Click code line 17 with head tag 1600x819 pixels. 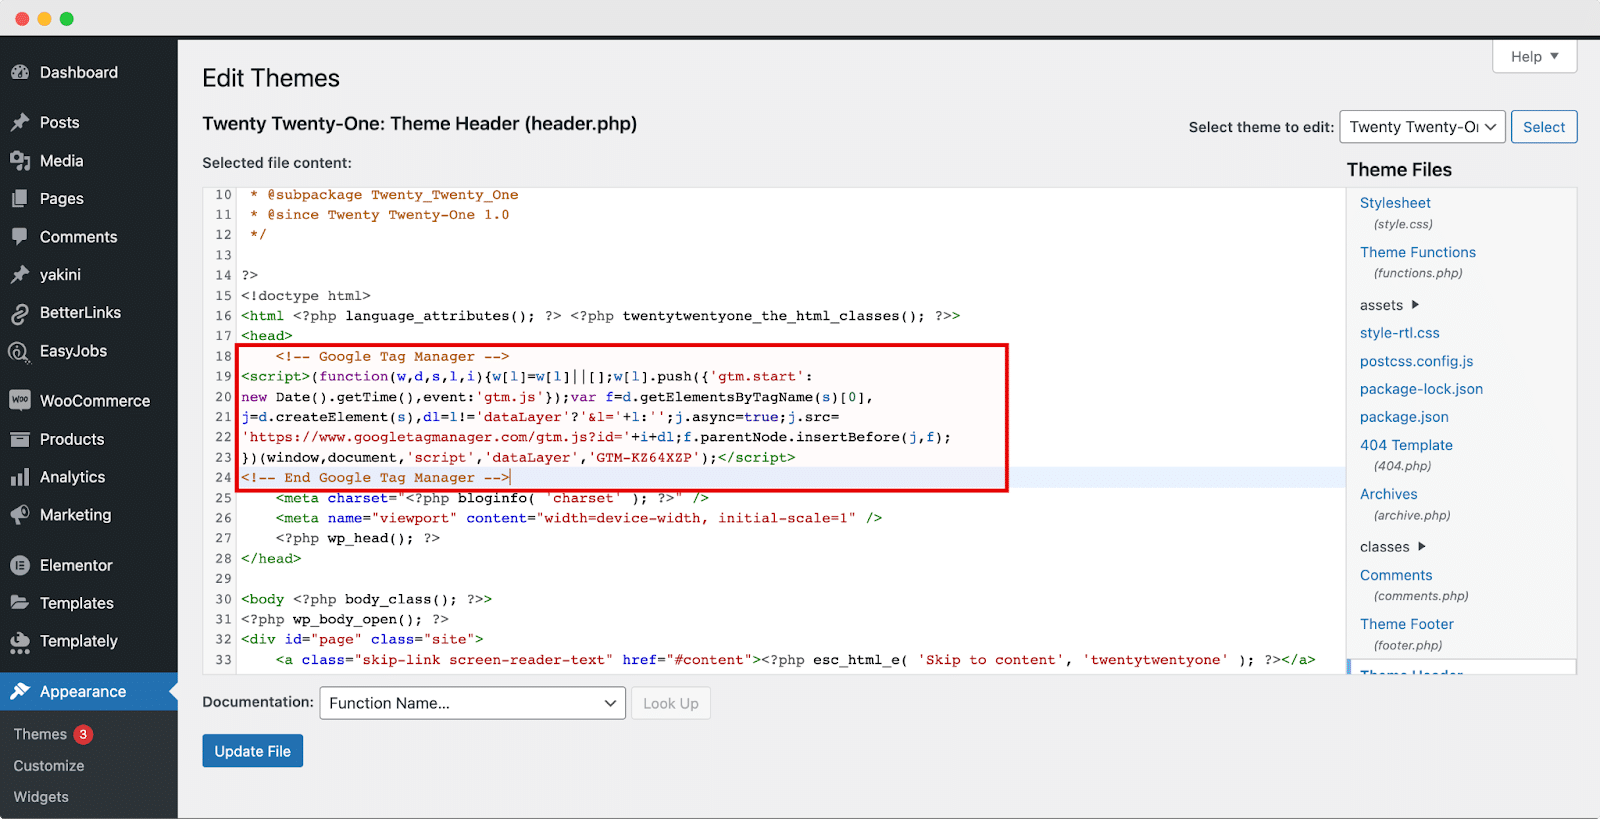point(267,336)
